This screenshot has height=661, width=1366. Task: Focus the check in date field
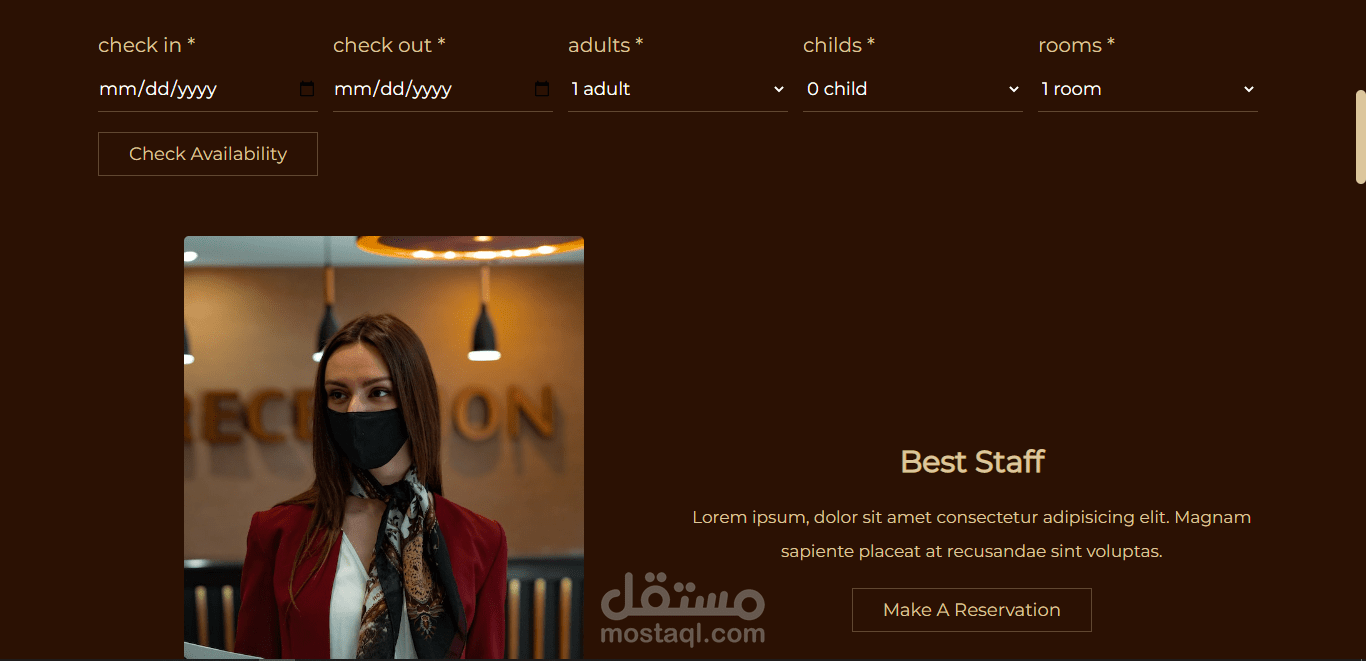coord(208,89)
